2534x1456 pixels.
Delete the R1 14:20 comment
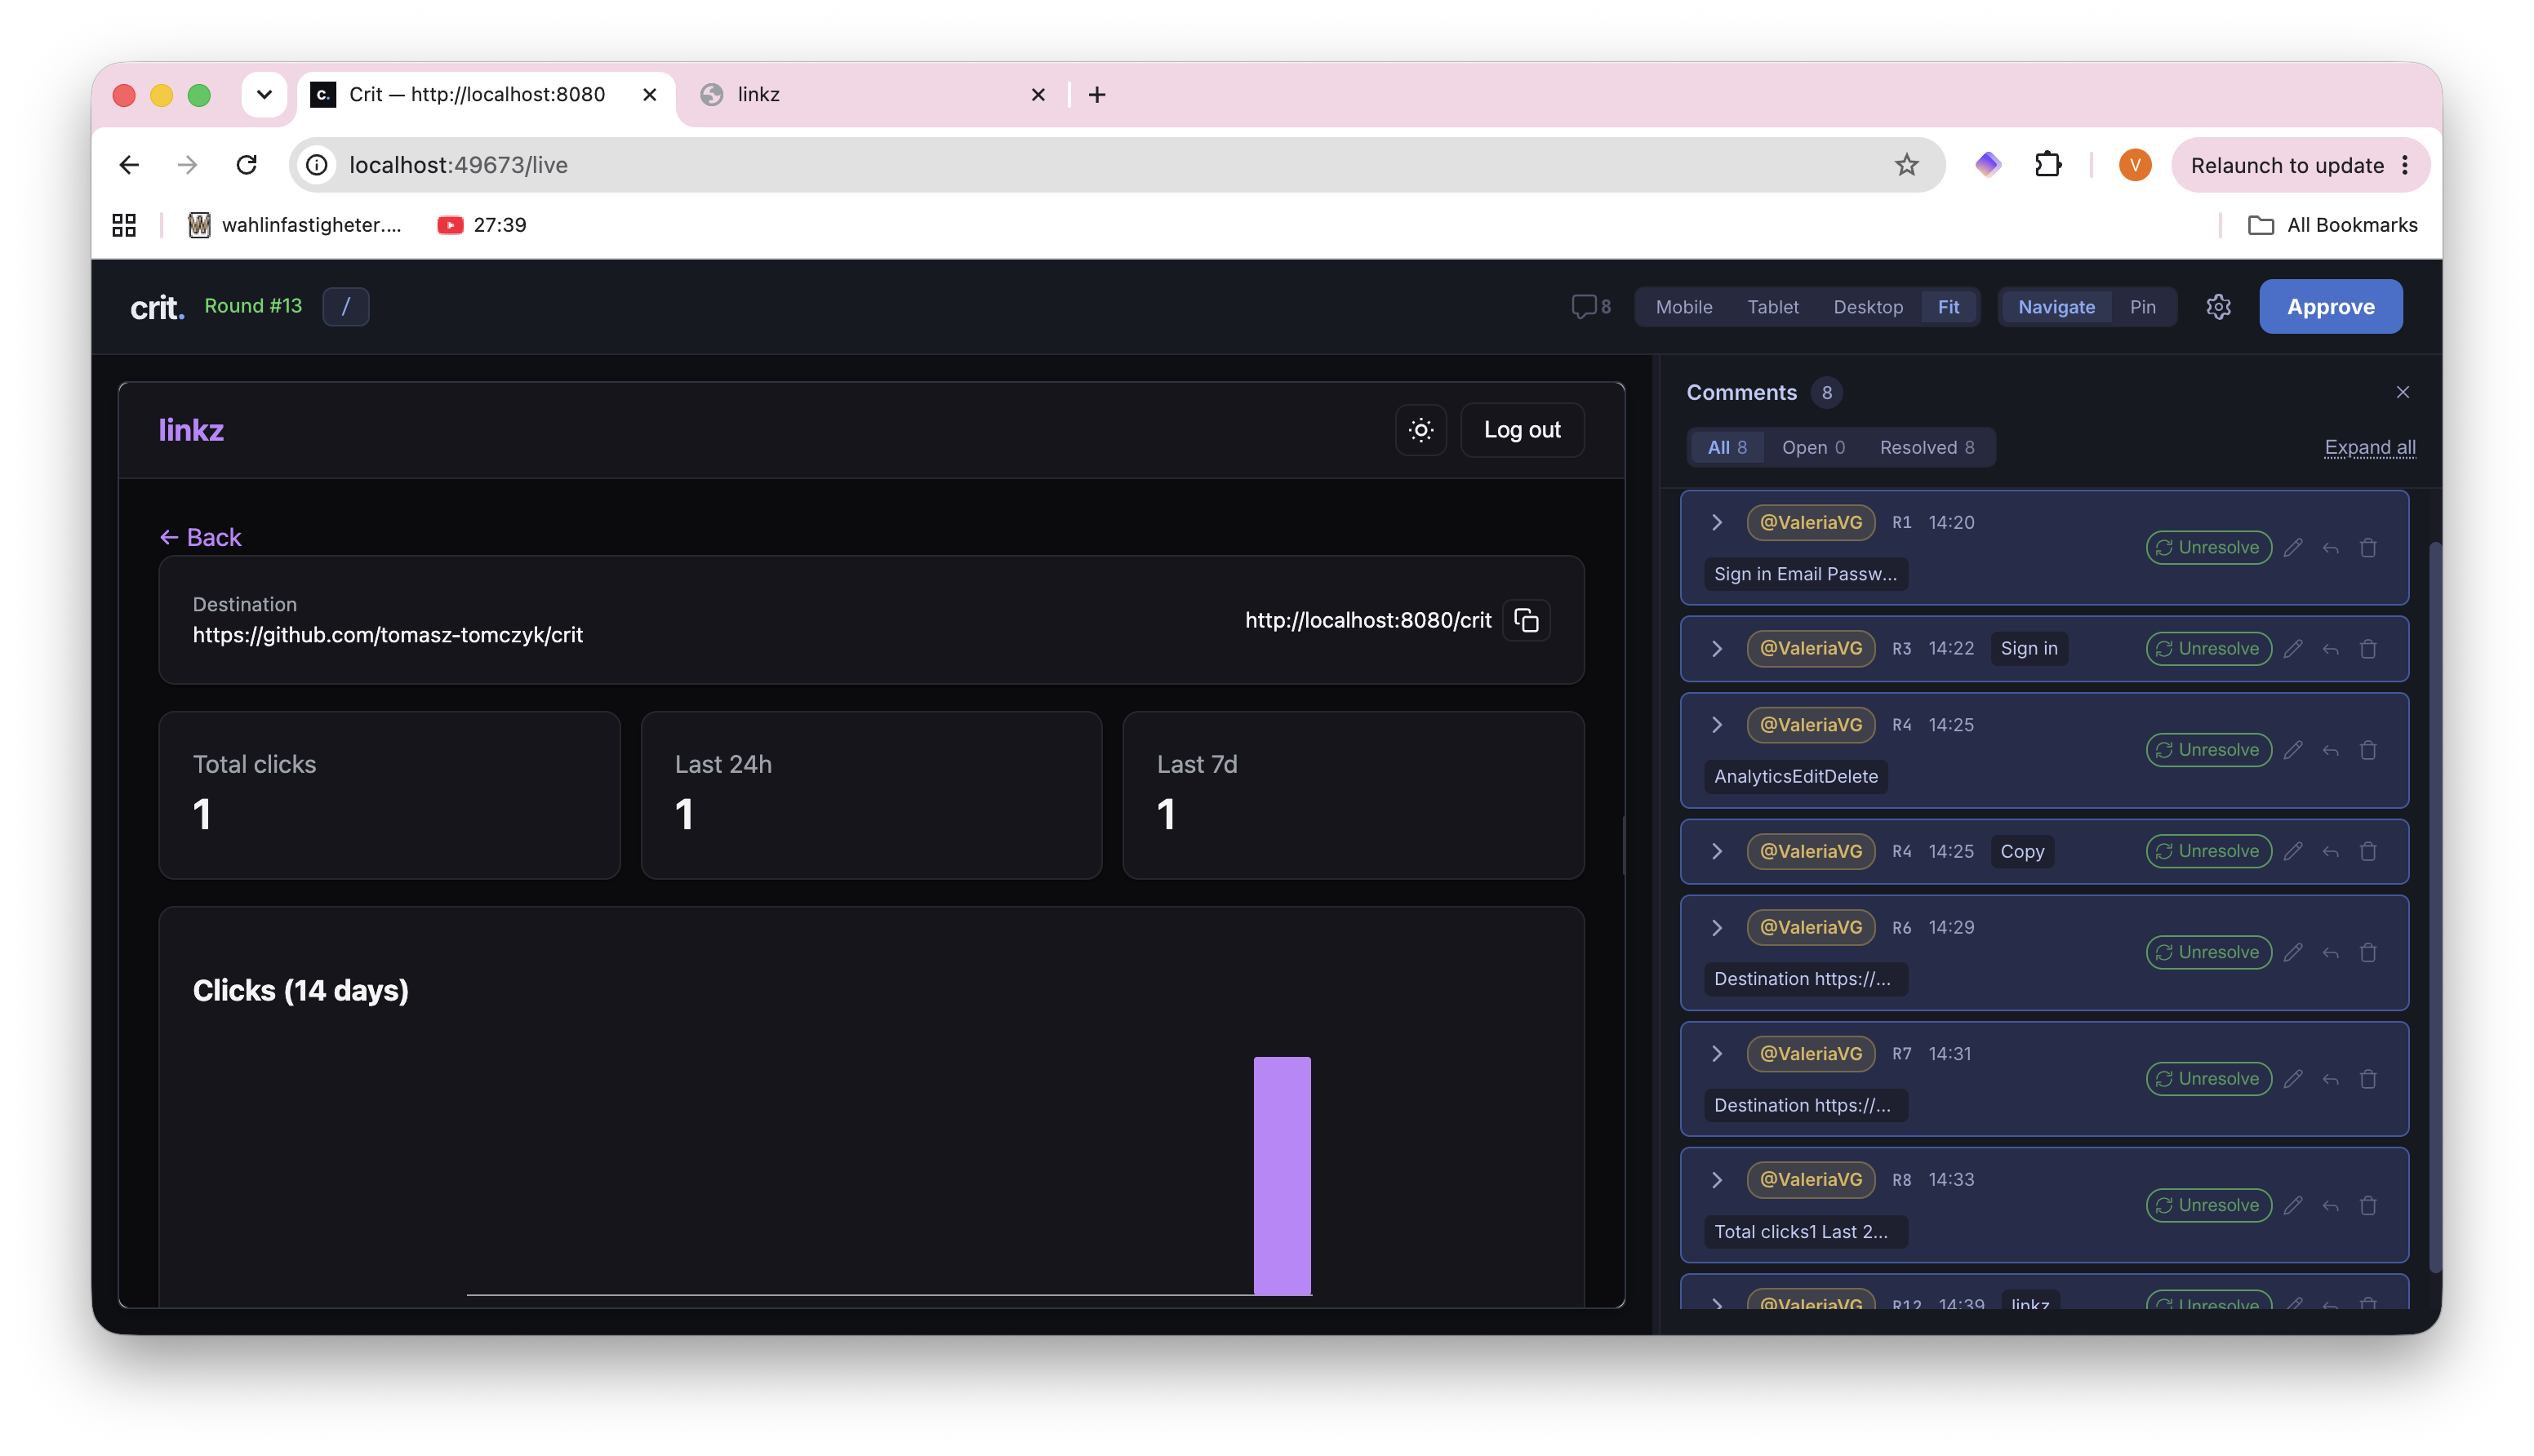(x=2368, y=548)
